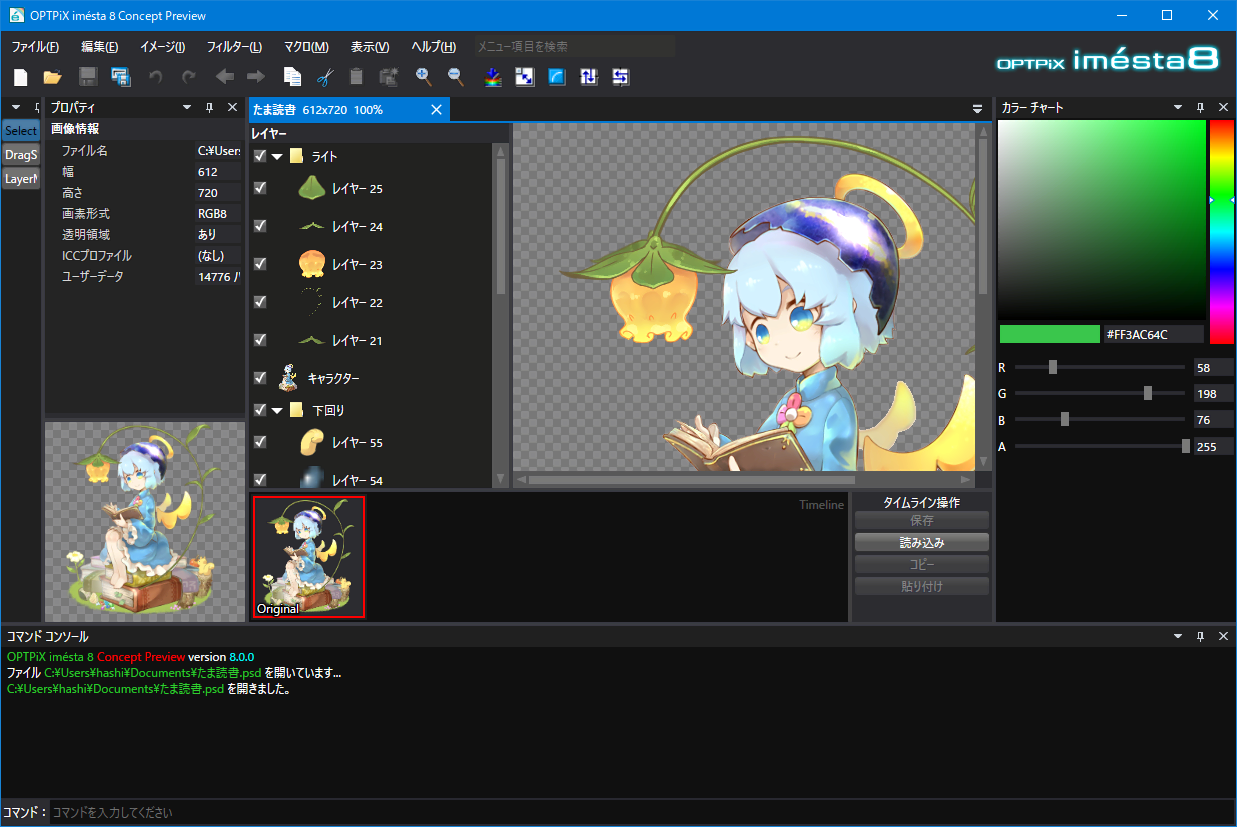The height and width of the screenshot is (827, 1237).
Task: Open プロパティ panel dropdown arrow
Action: [x=187, y=107]
